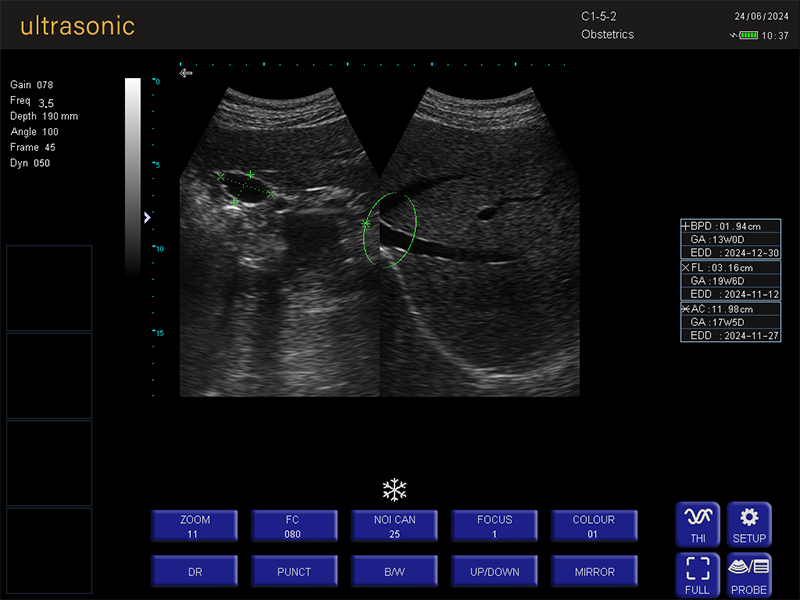This screenshot has width=800, height=600.
Task: Click the battery status indicator
Action: click(747, 36)
